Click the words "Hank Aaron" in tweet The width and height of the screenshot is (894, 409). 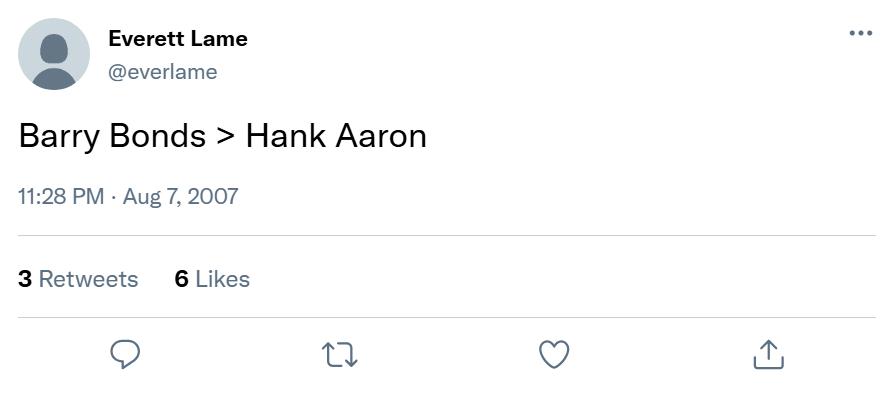(336, 136)
